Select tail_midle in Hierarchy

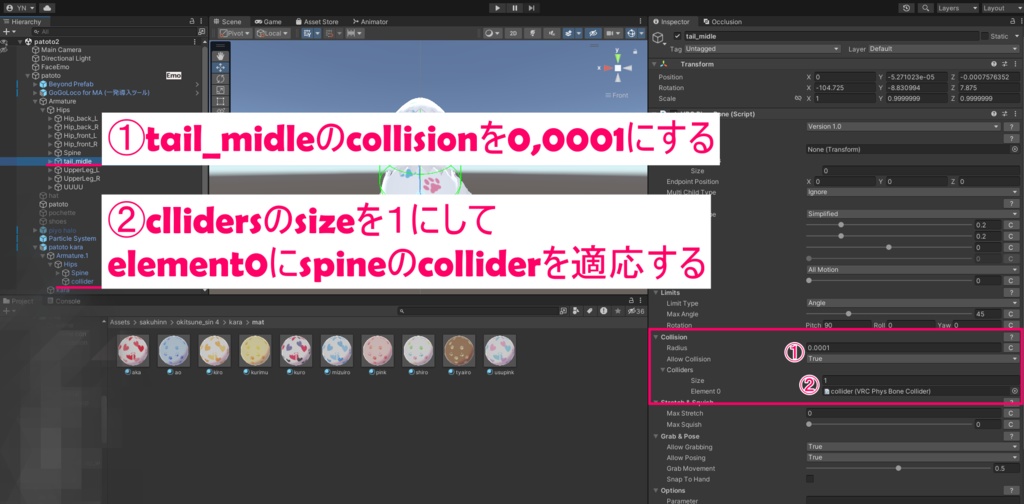click(x=77, y=161)
